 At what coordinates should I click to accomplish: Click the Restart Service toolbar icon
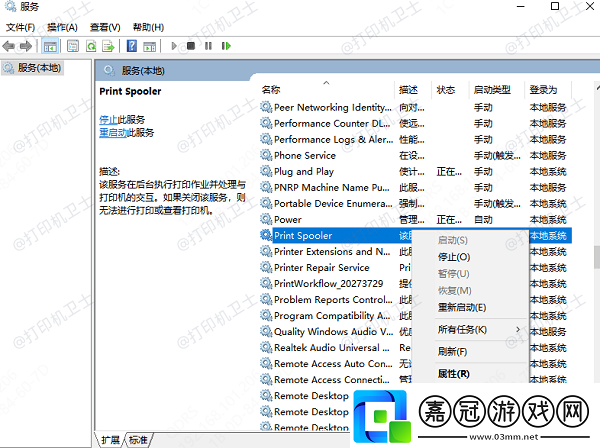[226, 46]
